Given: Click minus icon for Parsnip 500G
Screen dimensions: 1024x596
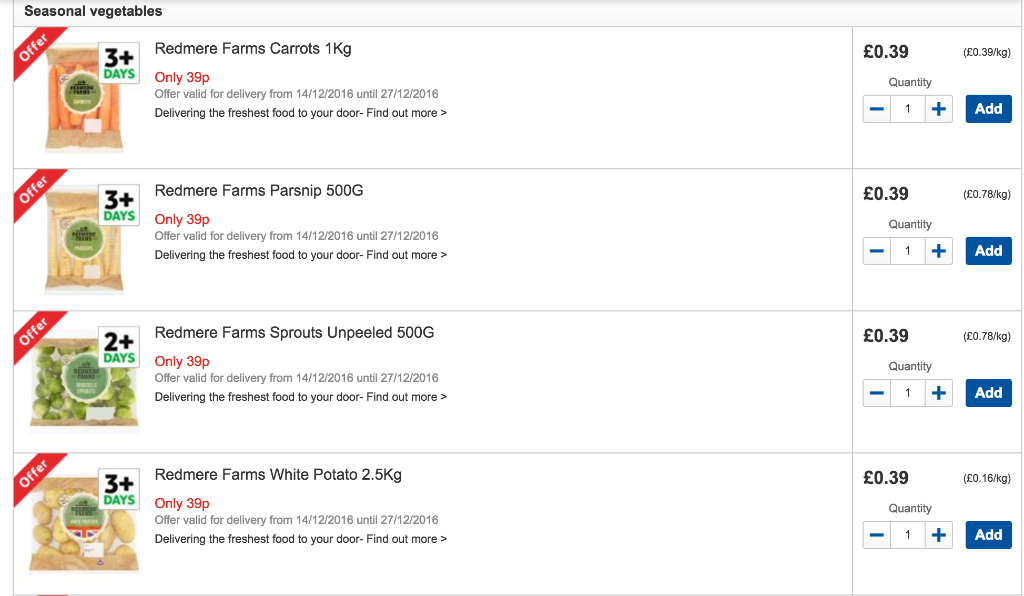Looking at the screenshot, I should (876, 251).
